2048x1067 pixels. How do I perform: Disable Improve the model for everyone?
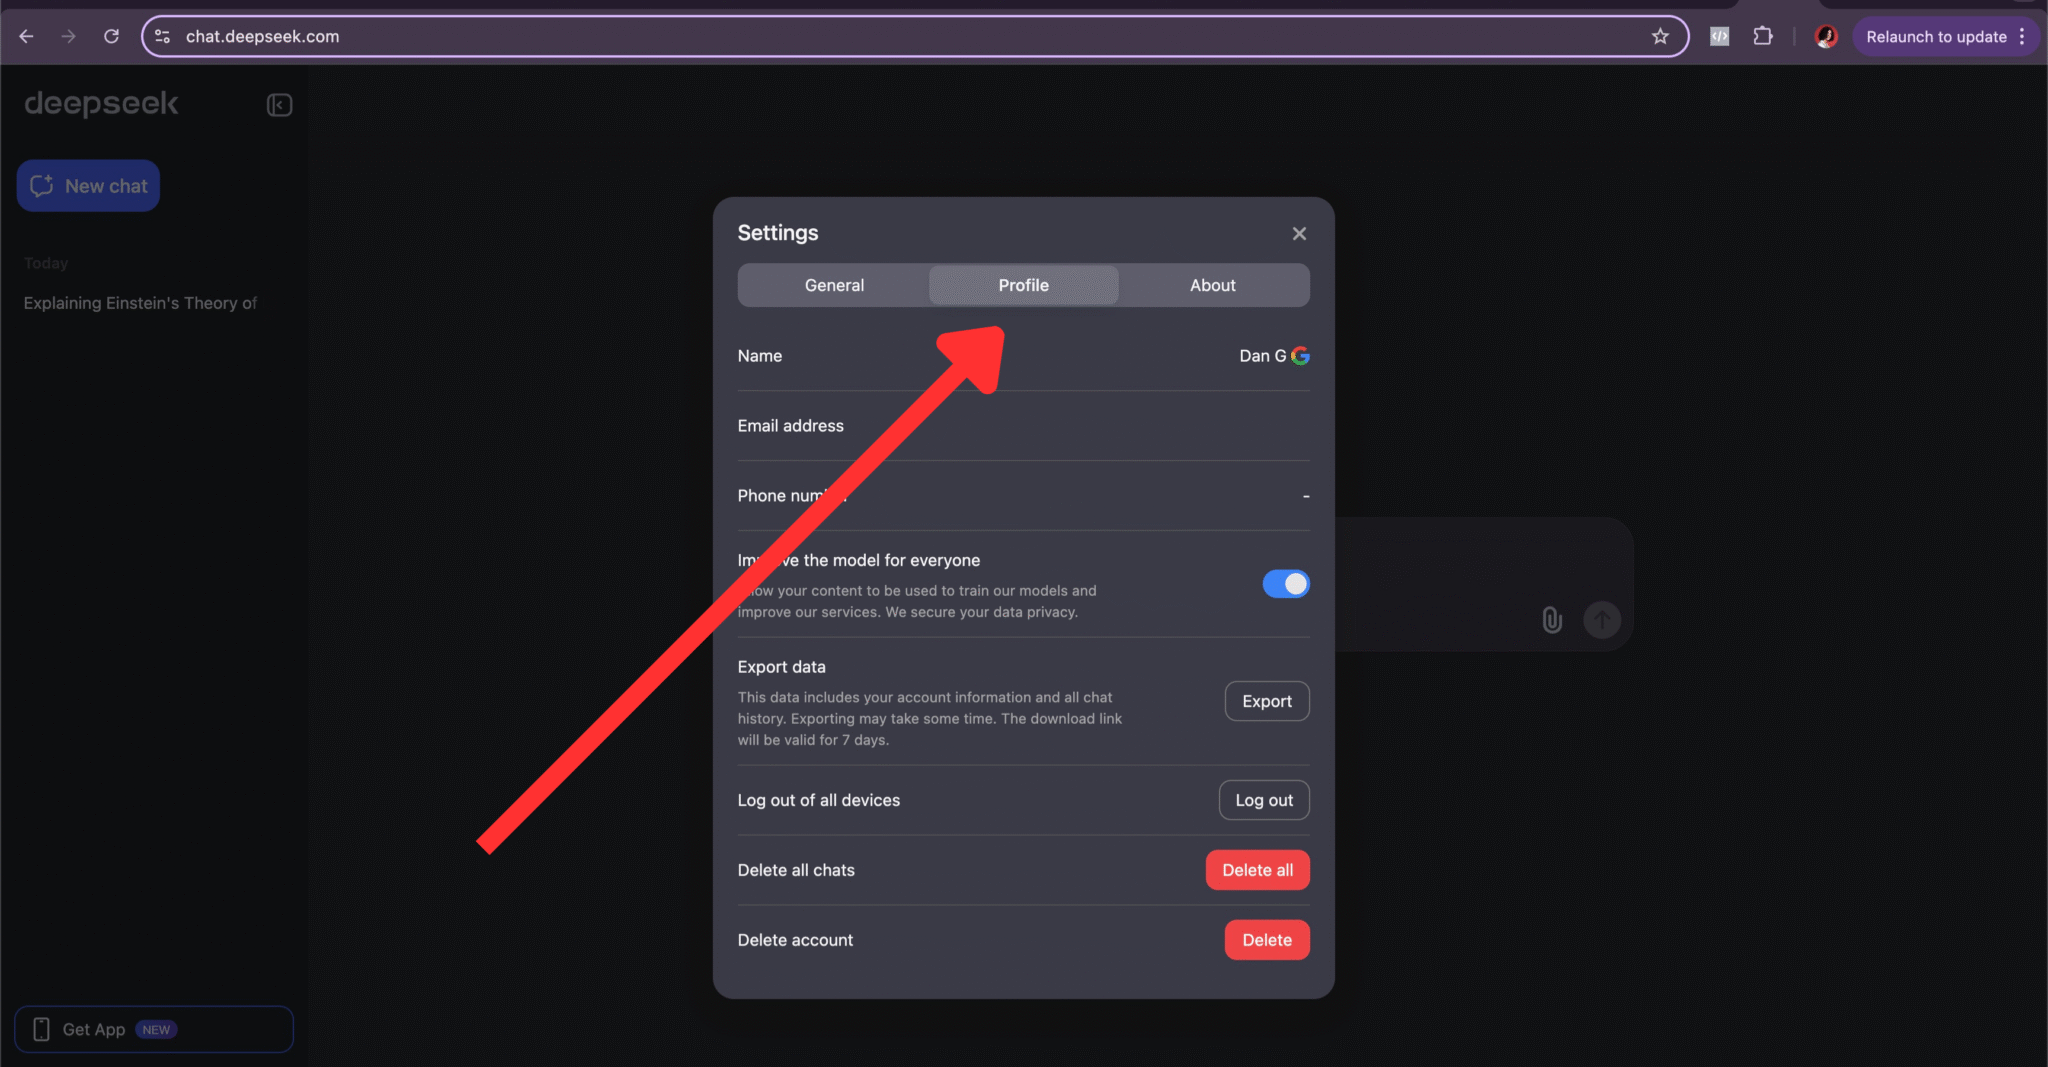click(1286, 583)
